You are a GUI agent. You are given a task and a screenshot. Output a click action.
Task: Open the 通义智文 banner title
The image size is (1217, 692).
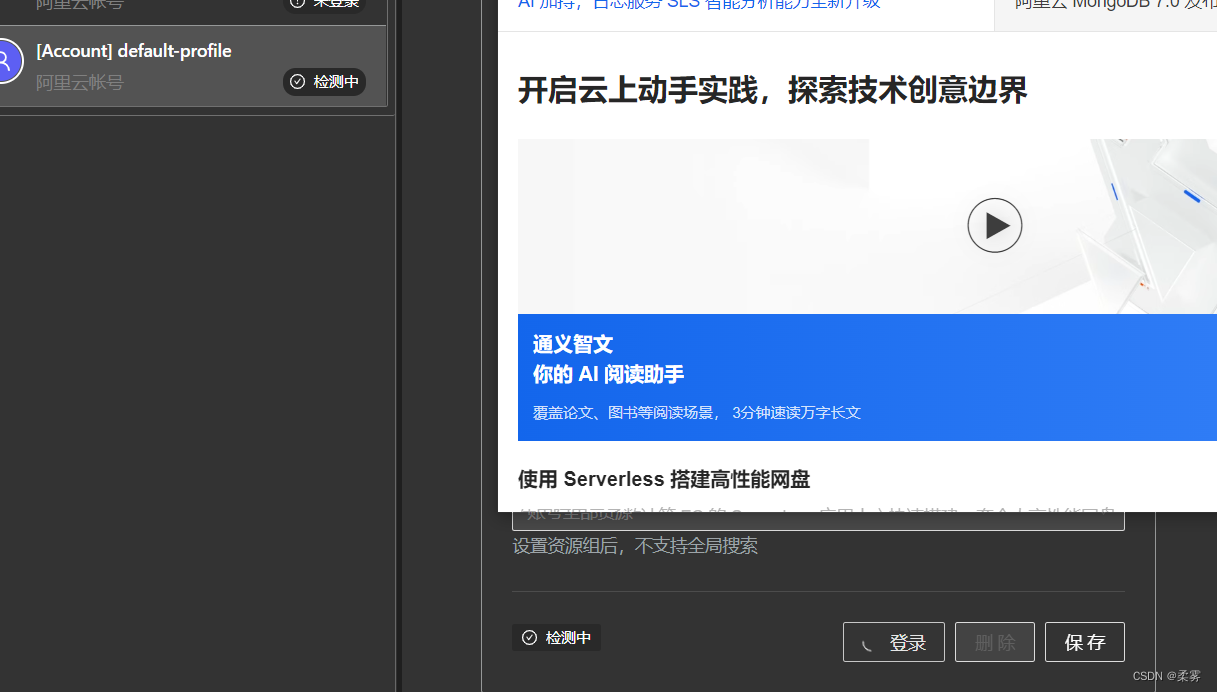(x=573, y=344)
